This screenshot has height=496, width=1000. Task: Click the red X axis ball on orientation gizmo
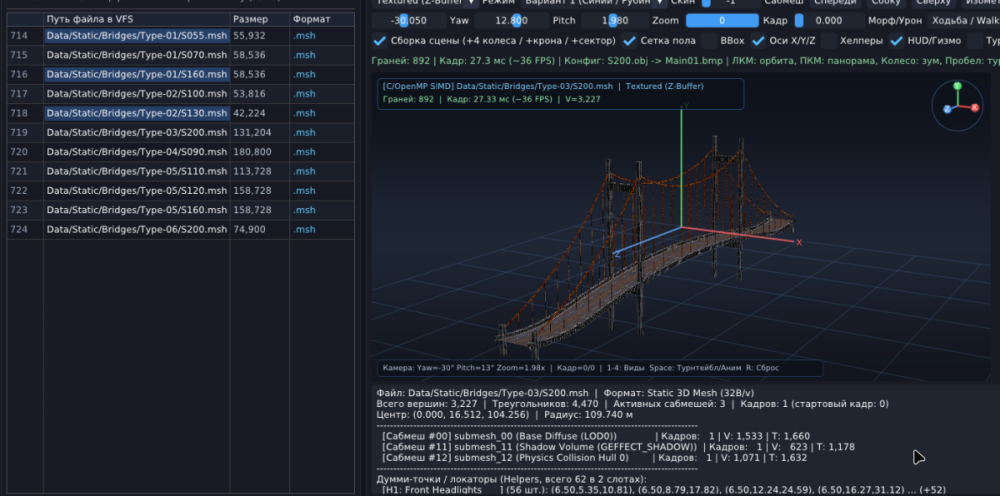[x=974, y=108]
